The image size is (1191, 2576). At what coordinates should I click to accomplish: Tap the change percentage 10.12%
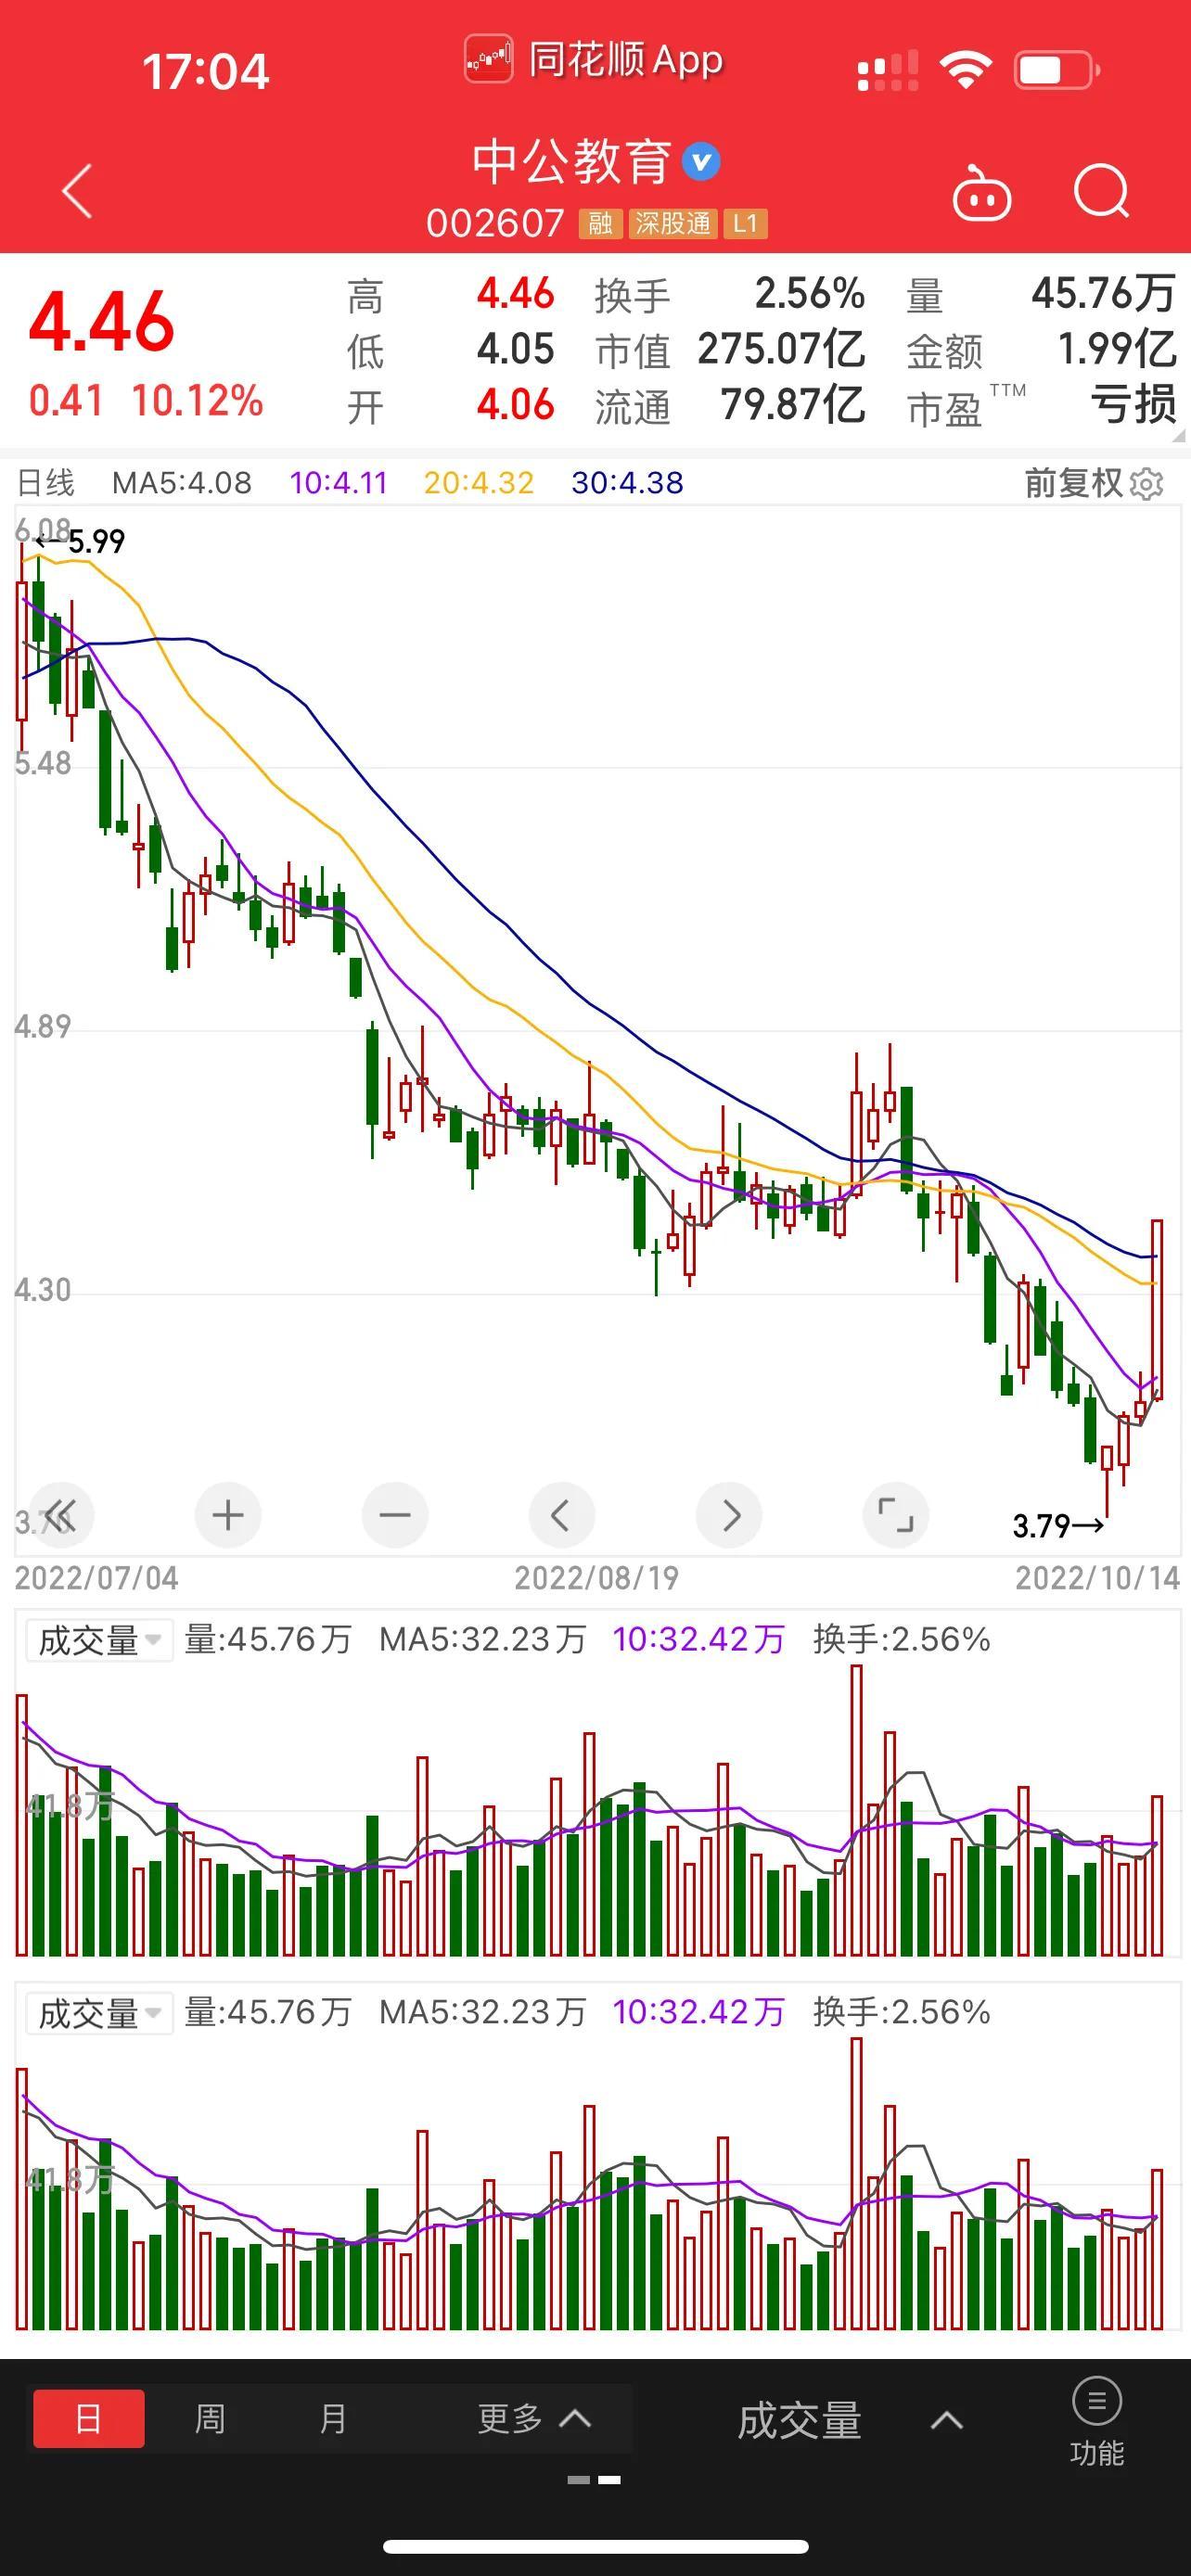tap(197, 401)
